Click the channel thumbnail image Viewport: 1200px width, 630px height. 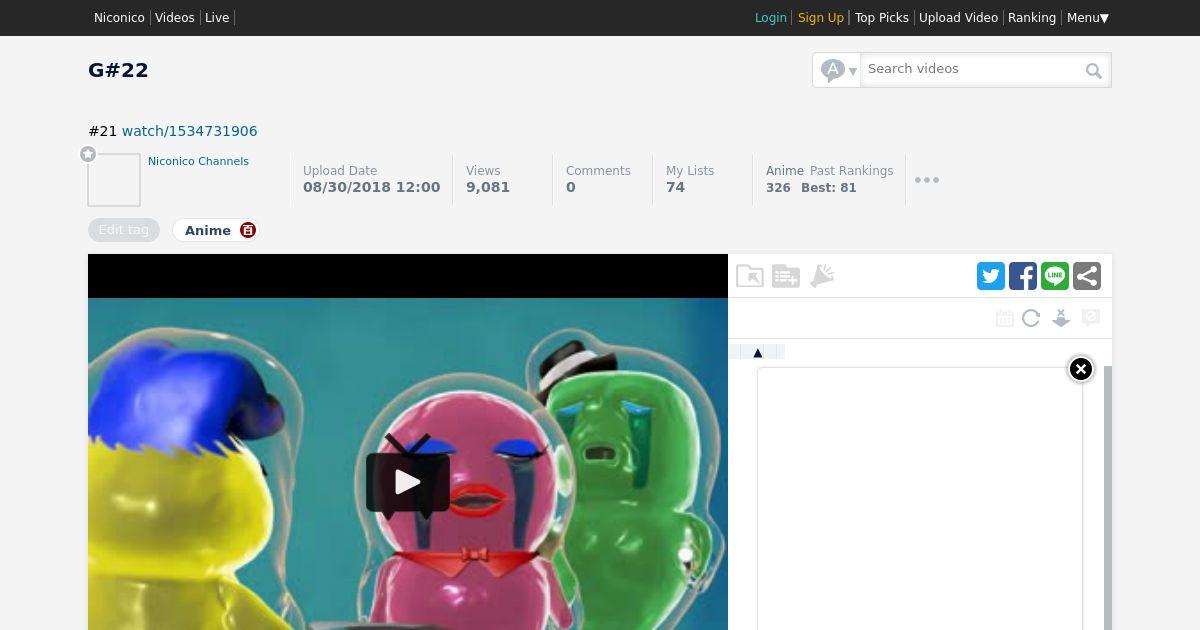coord(114,180)
